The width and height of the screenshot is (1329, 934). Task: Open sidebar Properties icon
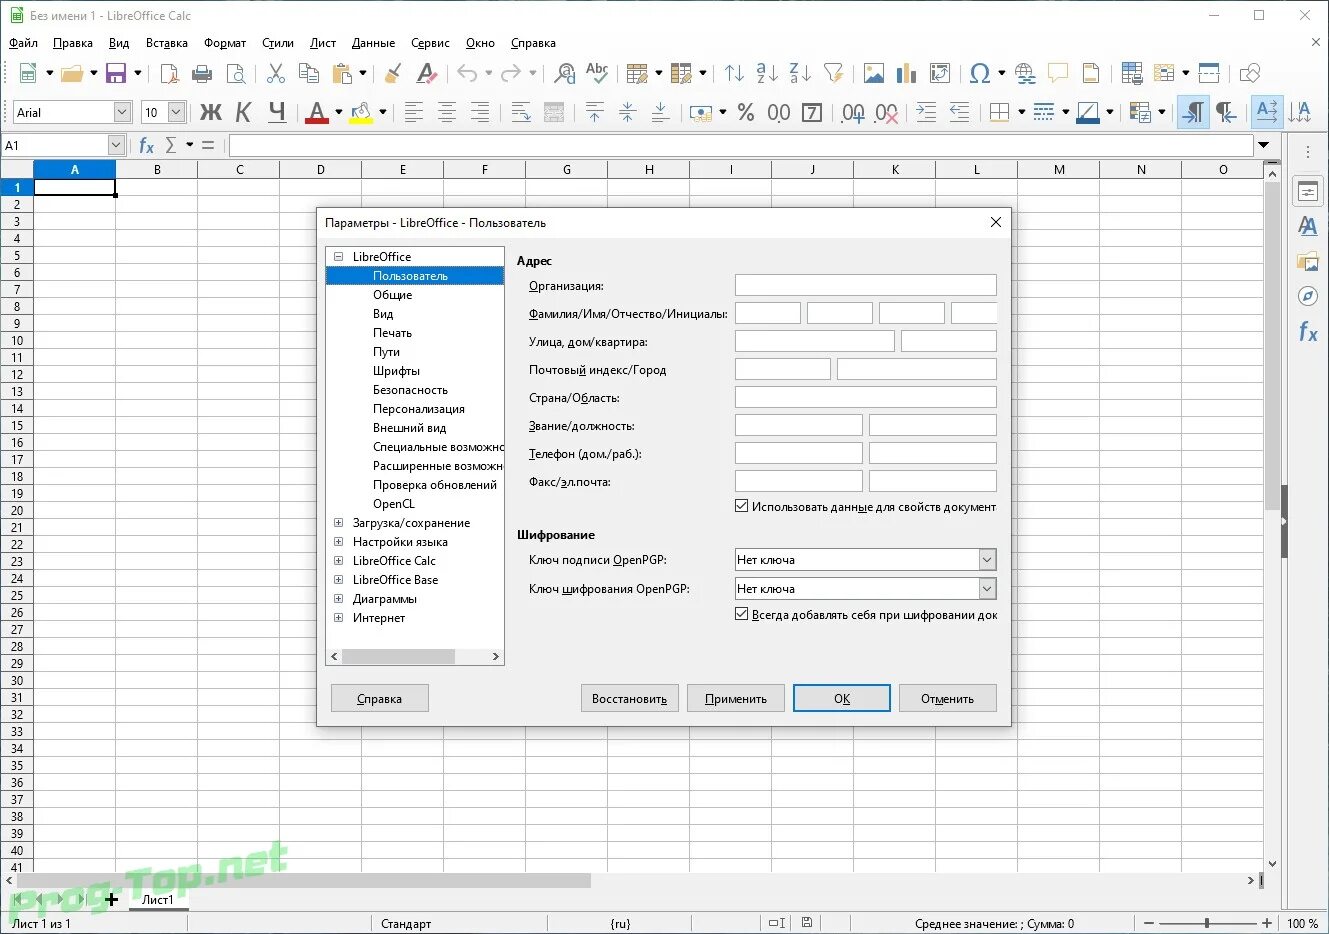coord(1307,191)
